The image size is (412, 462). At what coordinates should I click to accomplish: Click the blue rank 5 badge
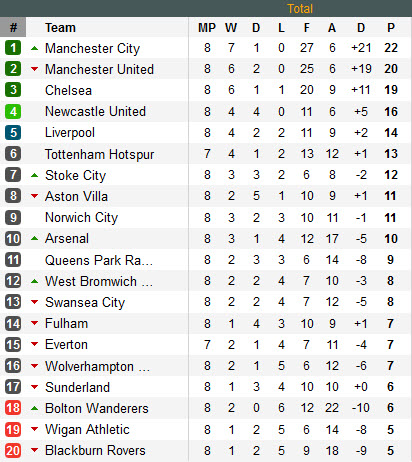[13, 133]
